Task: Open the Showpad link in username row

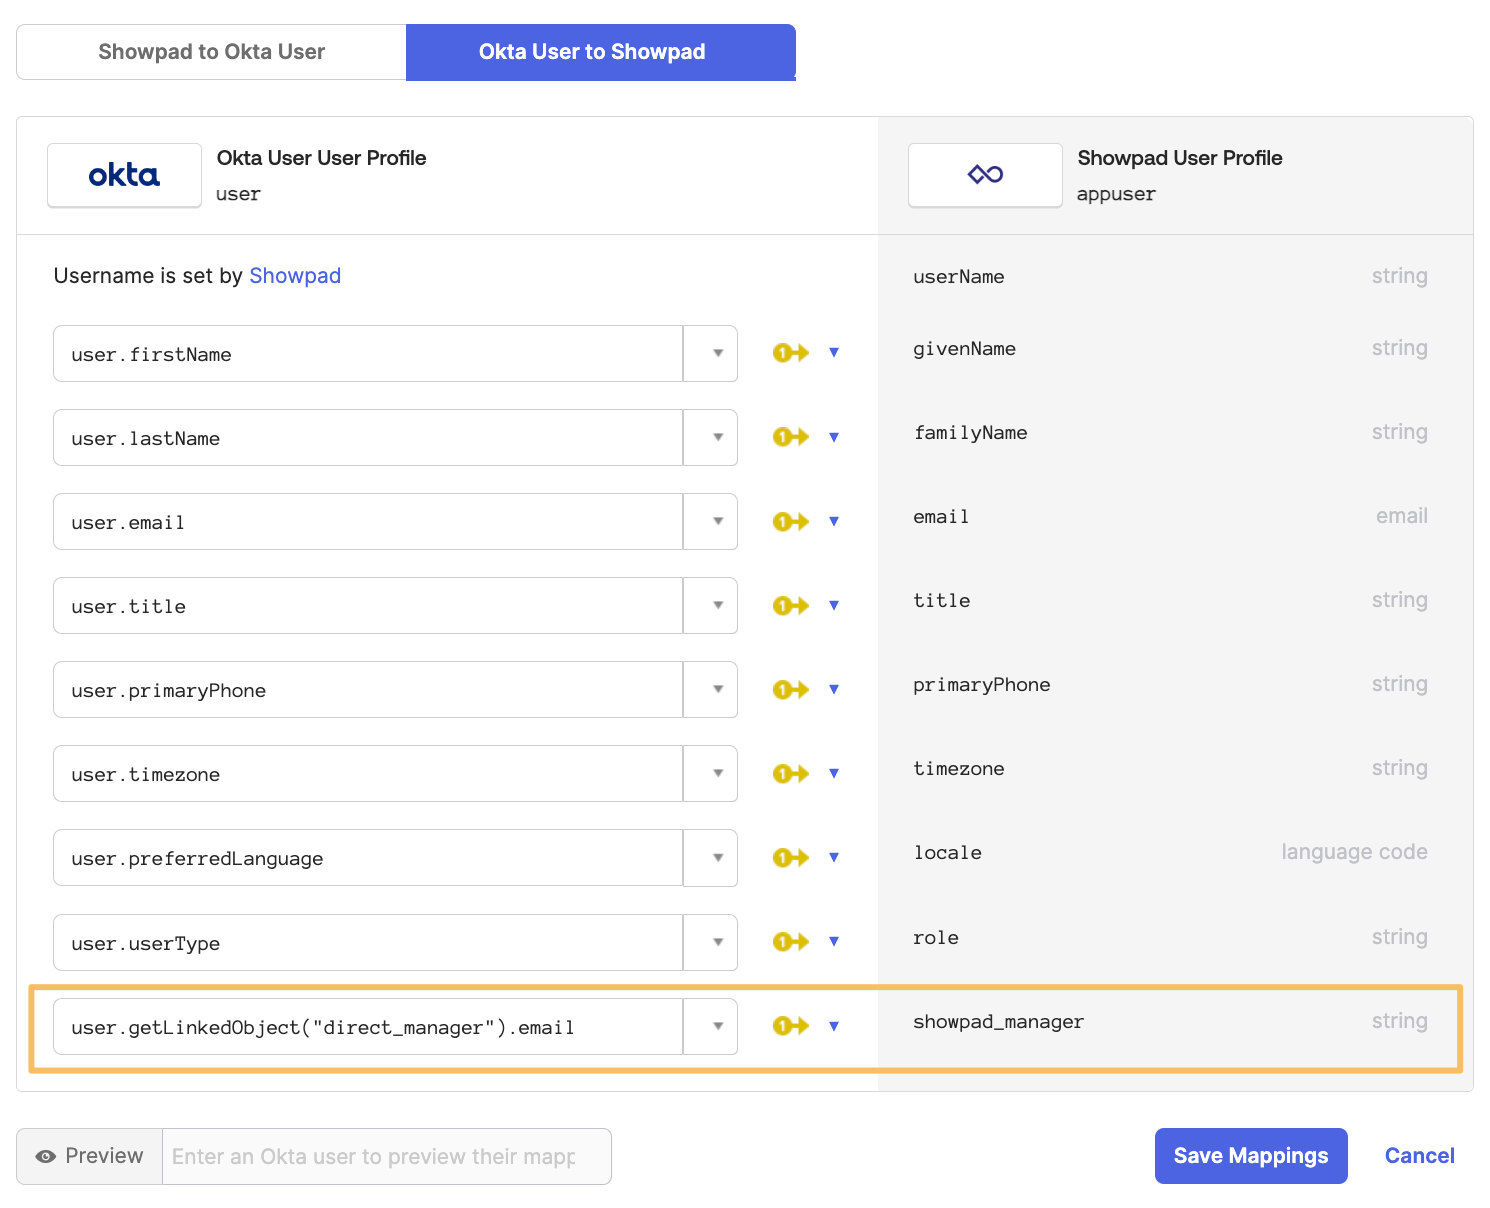Action: tap(295, 276)
